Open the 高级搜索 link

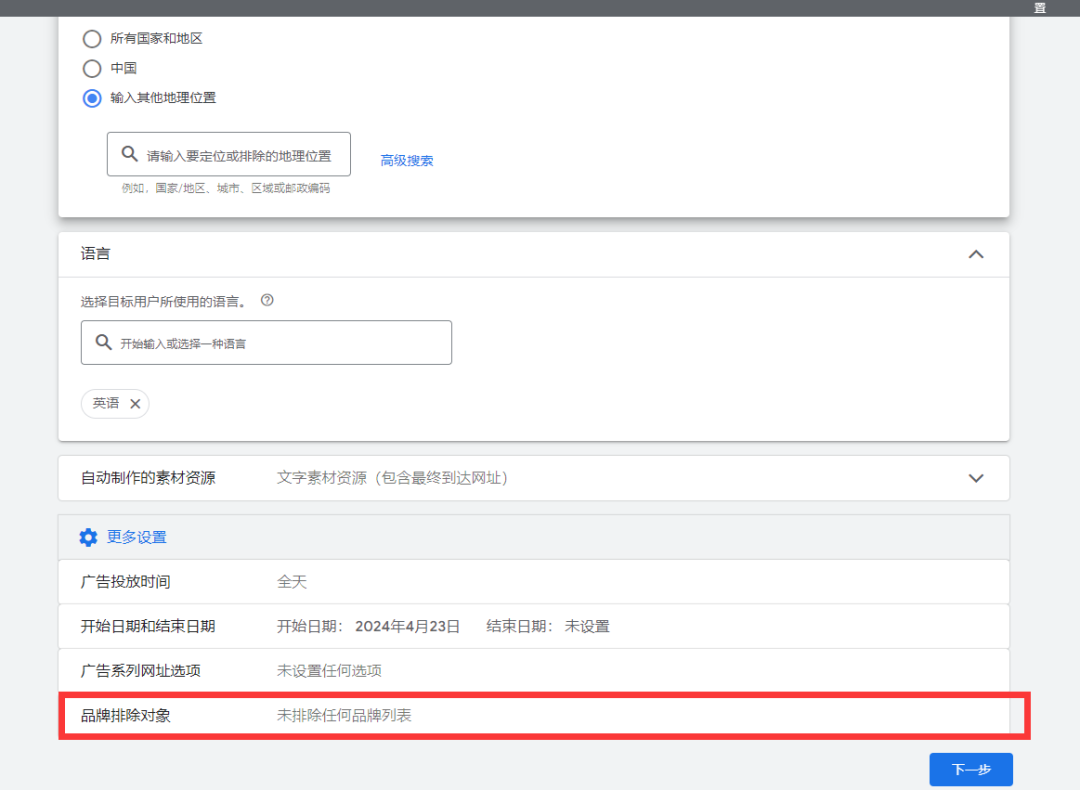tap(406, 160)
